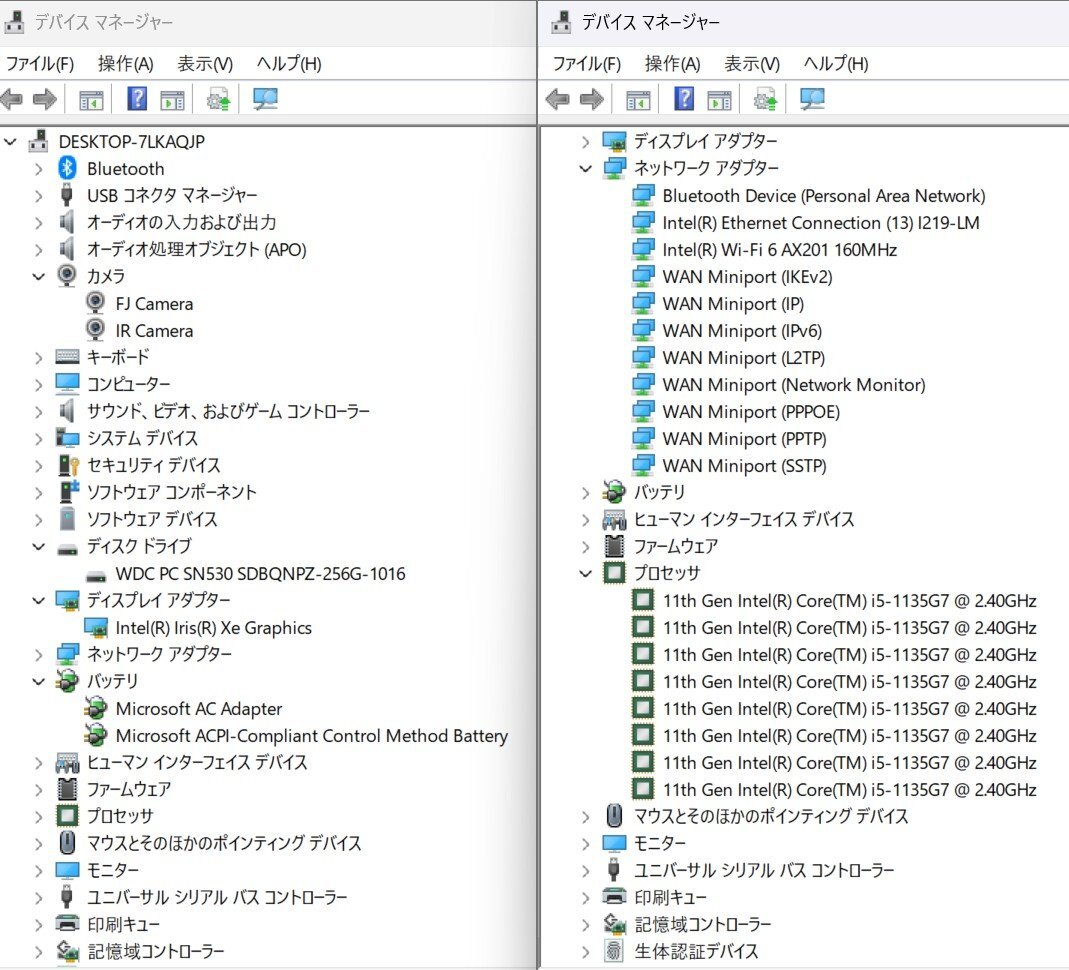1069x970 pixels.
Task: Click the forward arrow in the left window toolbar
Action: click(44, 99)
